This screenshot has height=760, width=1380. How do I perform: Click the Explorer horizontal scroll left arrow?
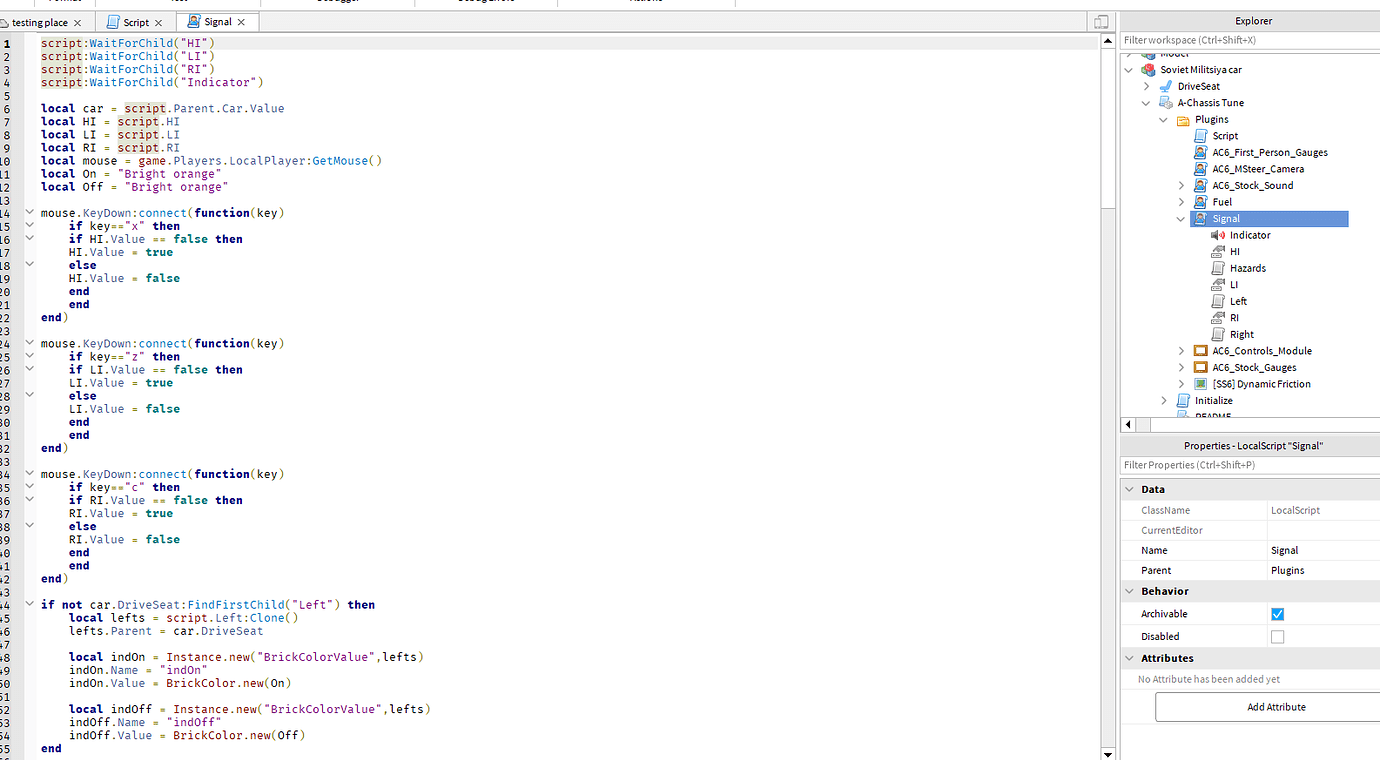[x=1127, y=425]
